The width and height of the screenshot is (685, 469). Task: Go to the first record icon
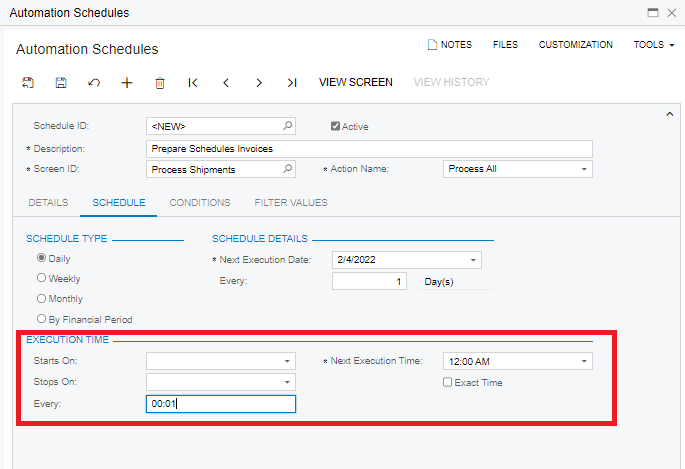193,83
